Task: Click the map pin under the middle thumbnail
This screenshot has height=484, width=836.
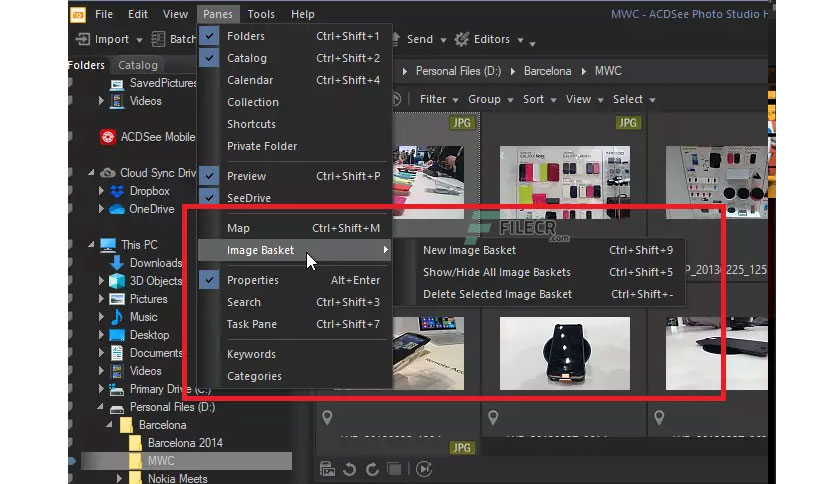Action: pyautogui.click(x=493, y=418)
